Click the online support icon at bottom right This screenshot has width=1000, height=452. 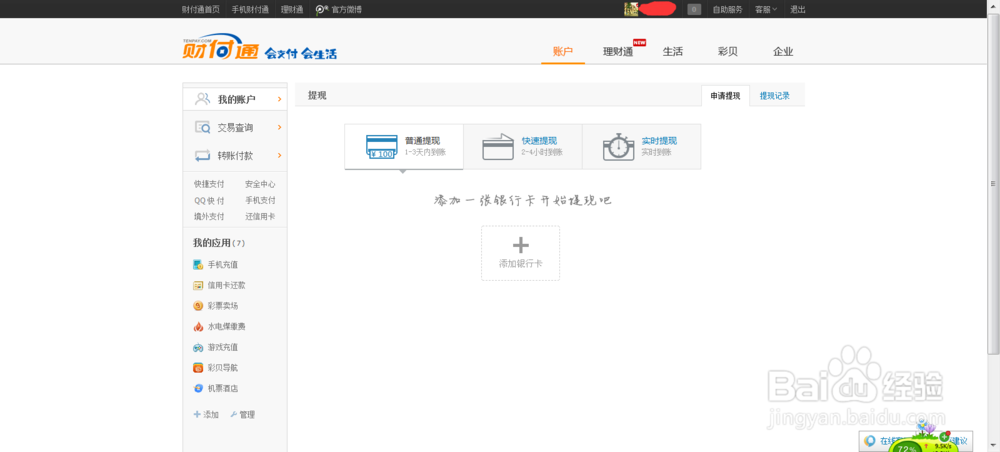pos(871,441)
